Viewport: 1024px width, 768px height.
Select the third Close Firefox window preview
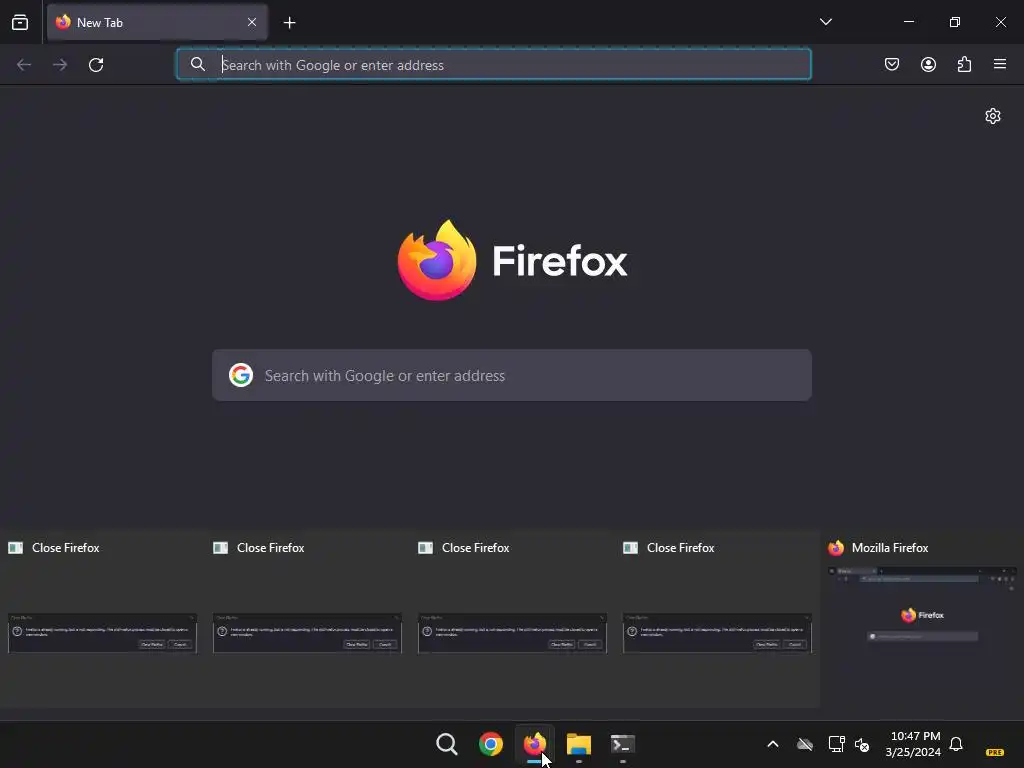(513, 617)
